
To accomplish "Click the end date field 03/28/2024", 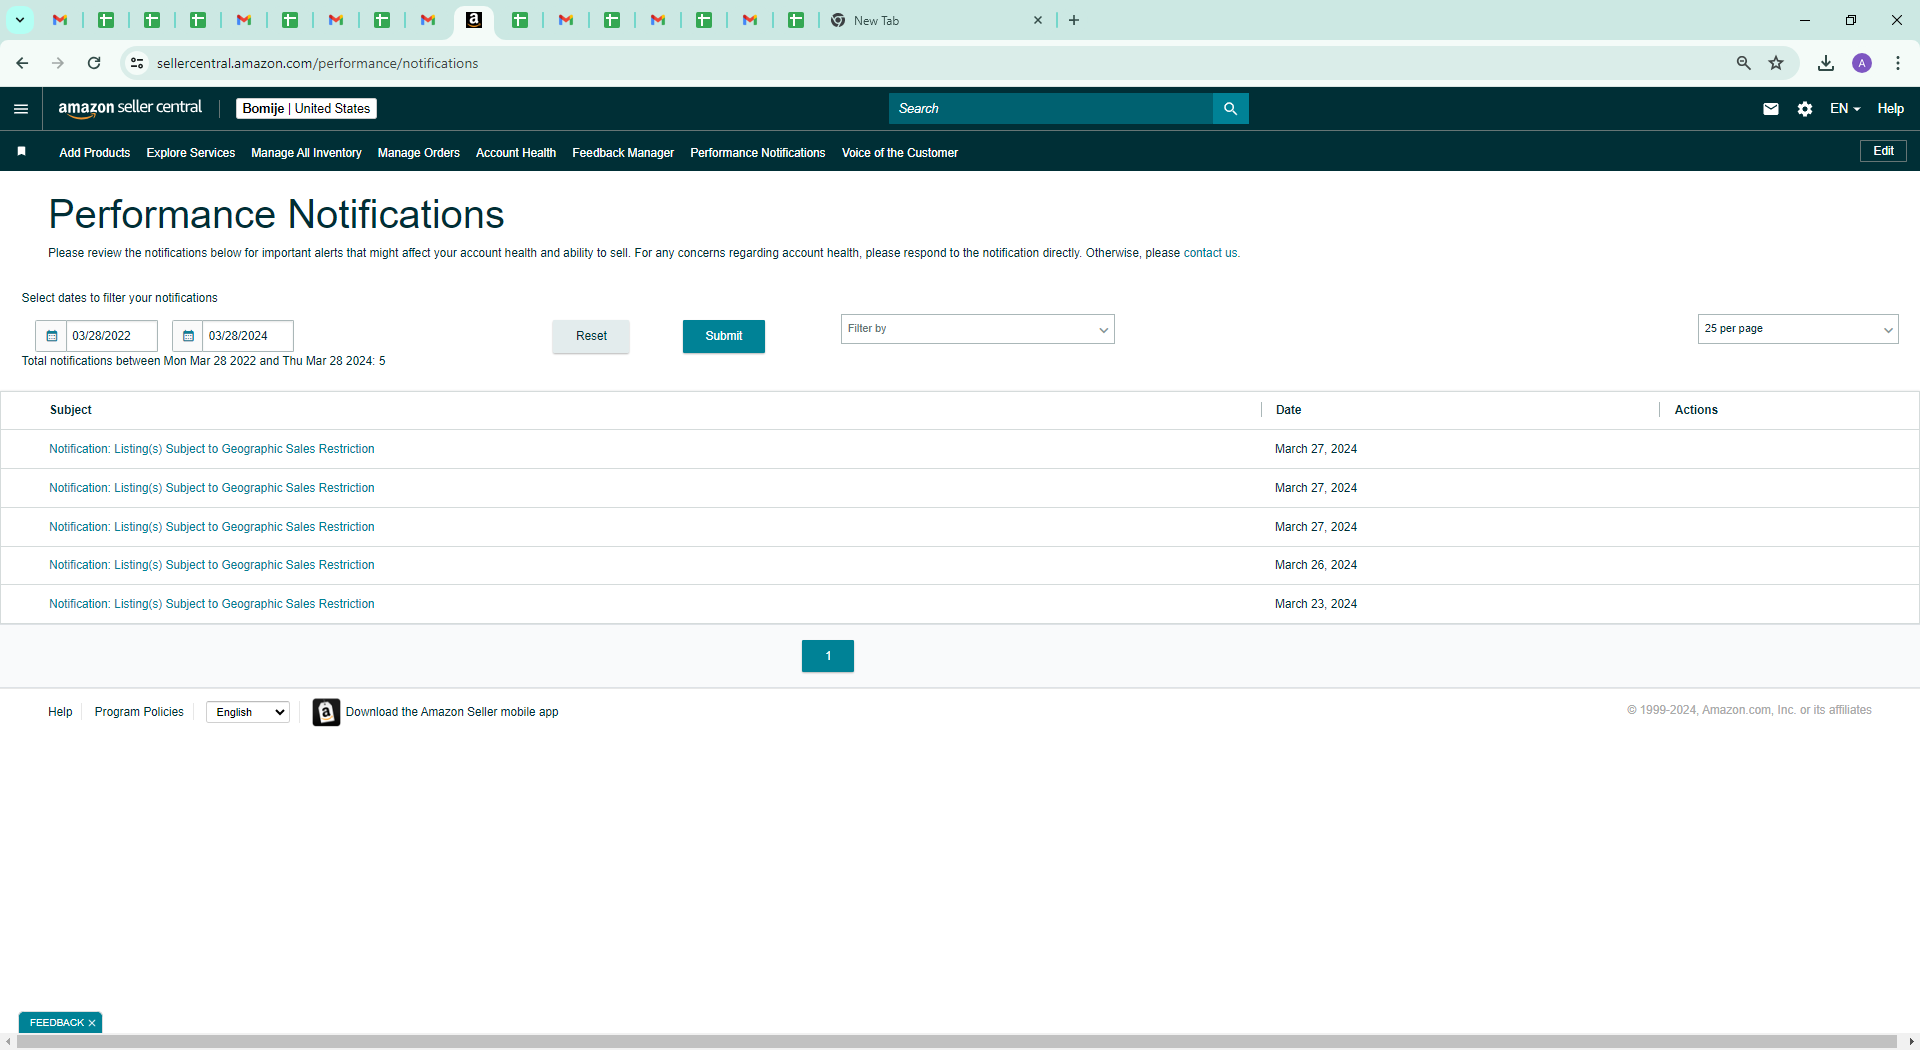I will pos(248,336).
